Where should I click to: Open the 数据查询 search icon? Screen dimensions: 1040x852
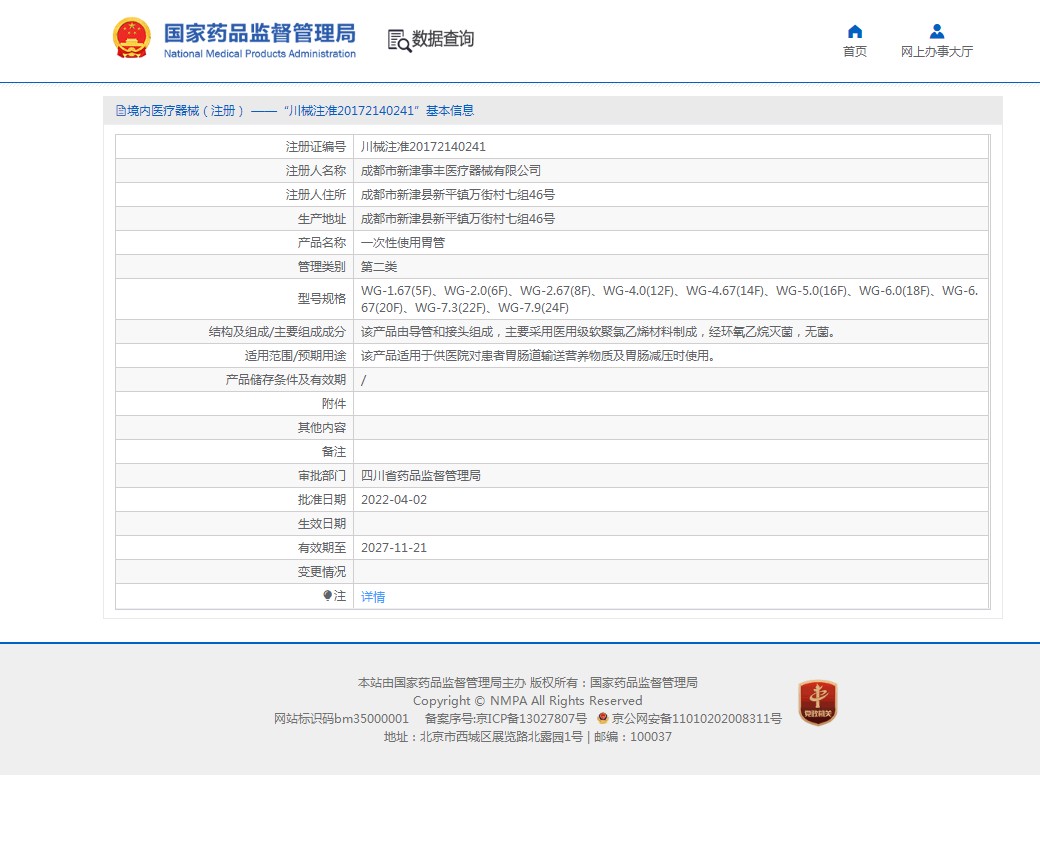point(399,40)
